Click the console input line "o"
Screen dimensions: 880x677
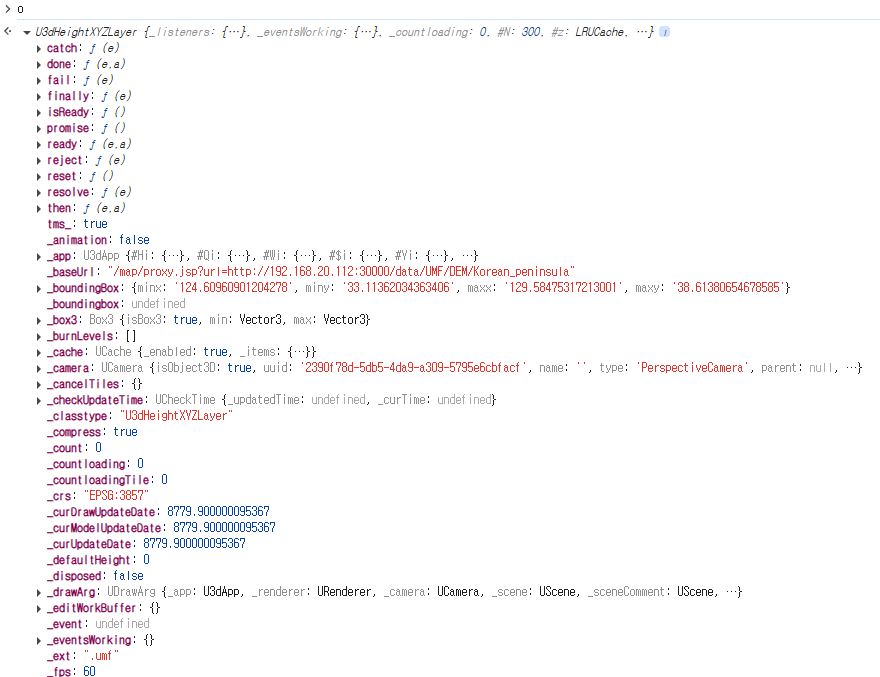pyautogui.click(x=20, y=10)
